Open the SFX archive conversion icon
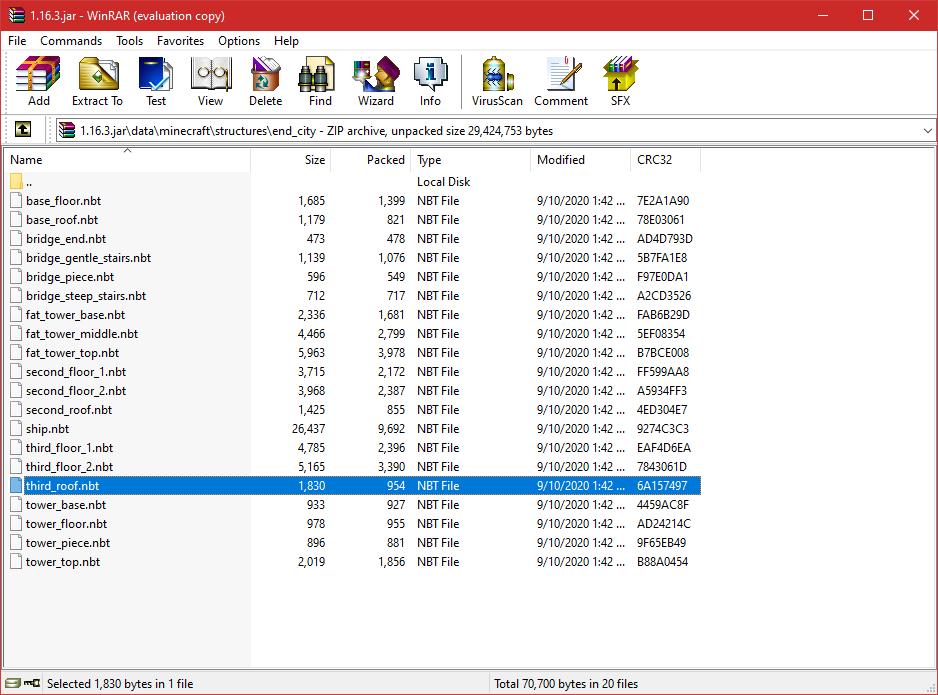Image resolution: width=938 pixels, height=695 pixels. point(620,81)
